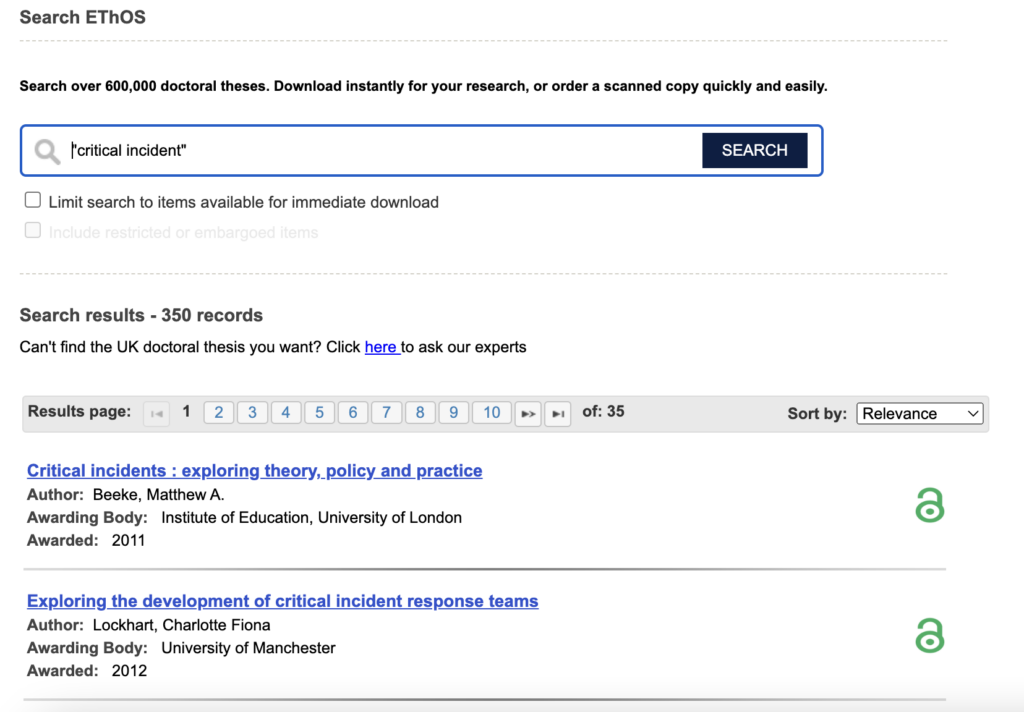The height and width of the screenshot is (712, 1024).
Task: Click the 'here' link to ask experts
Action: [x=380, y=347]
